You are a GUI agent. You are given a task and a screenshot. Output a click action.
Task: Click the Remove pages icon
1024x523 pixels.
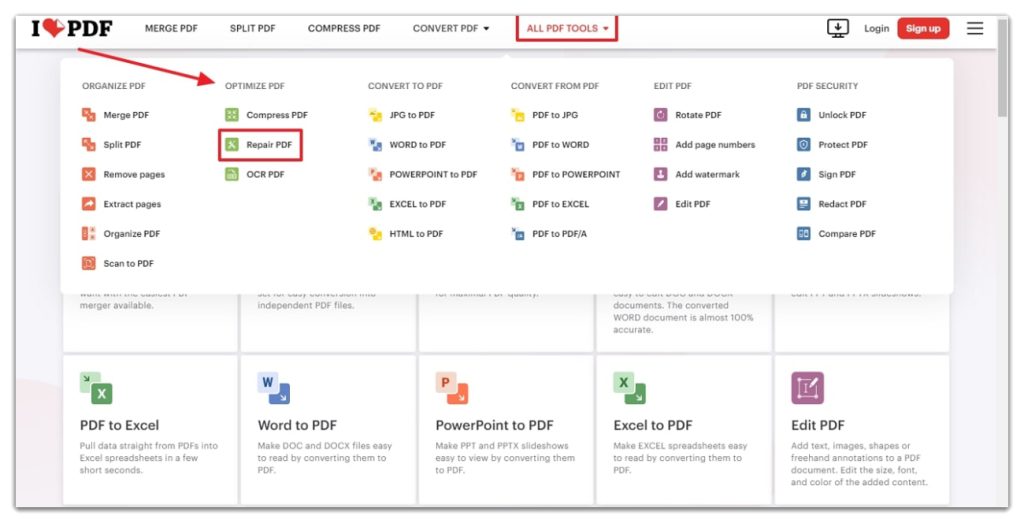click(x=88, y=174)
